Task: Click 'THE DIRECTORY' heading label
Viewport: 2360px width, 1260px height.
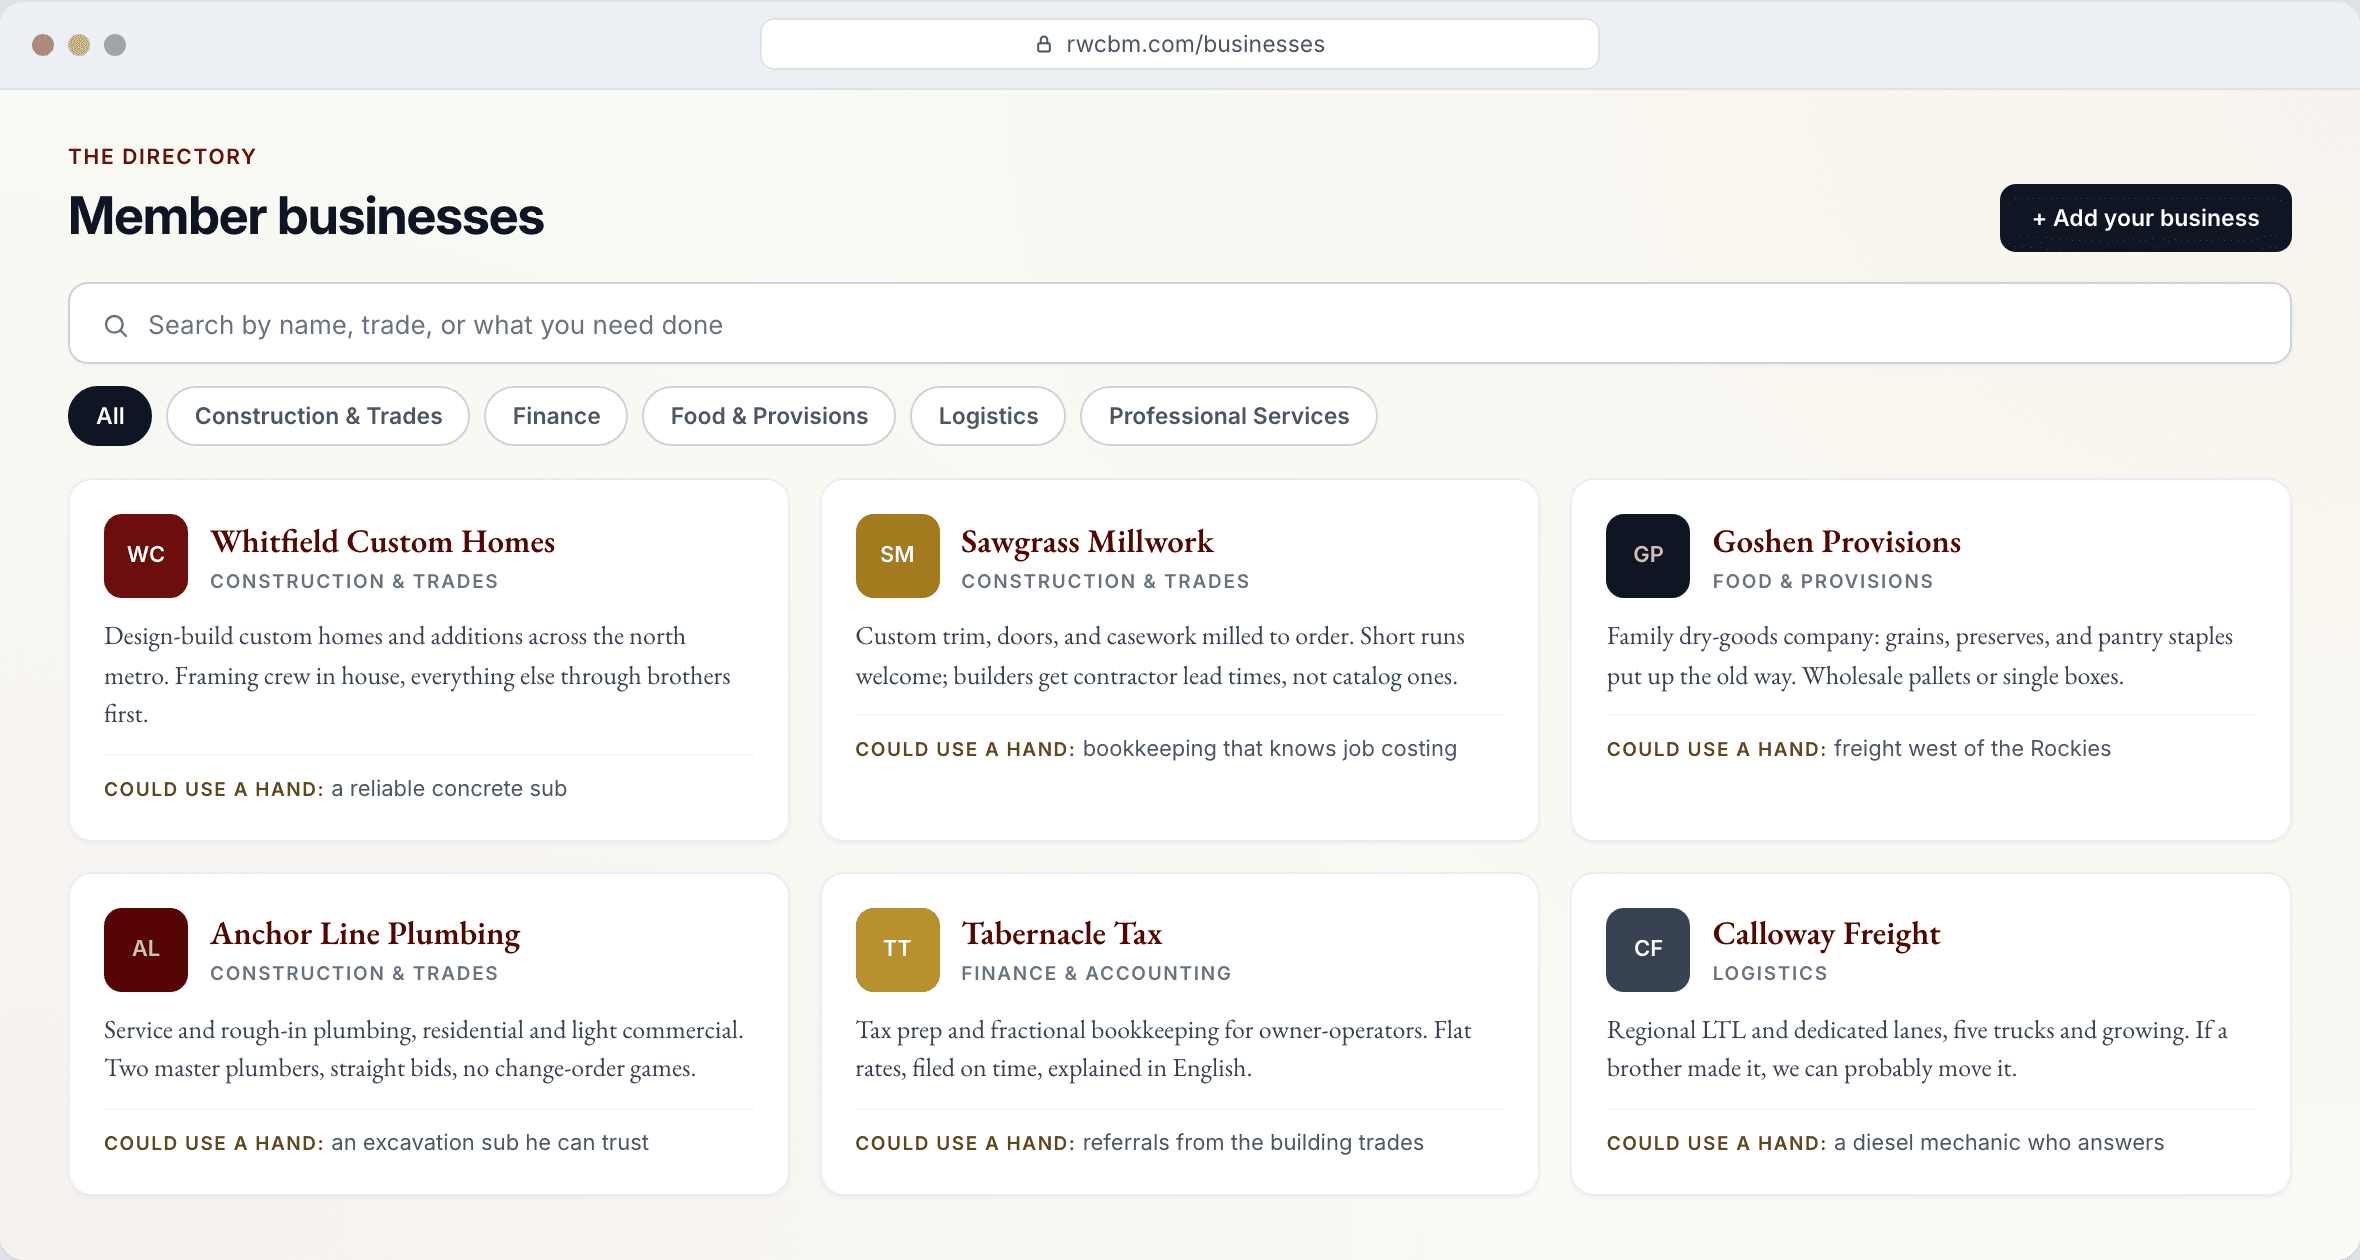Action: pos(162,157)
